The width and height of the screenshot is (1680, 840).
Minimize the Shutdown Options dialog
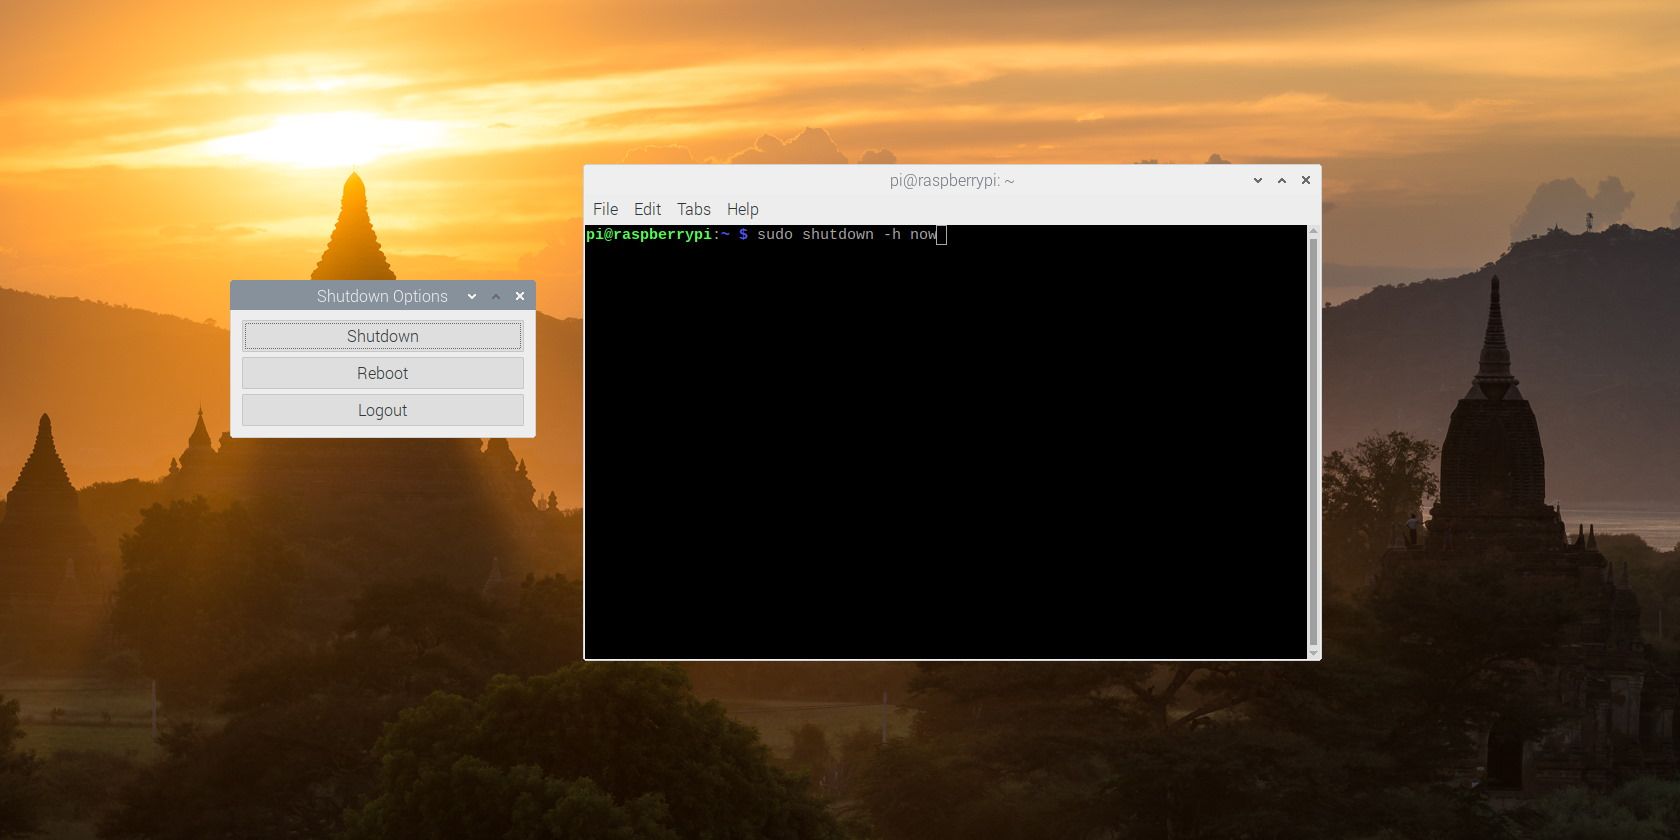[x=472, y=296]
